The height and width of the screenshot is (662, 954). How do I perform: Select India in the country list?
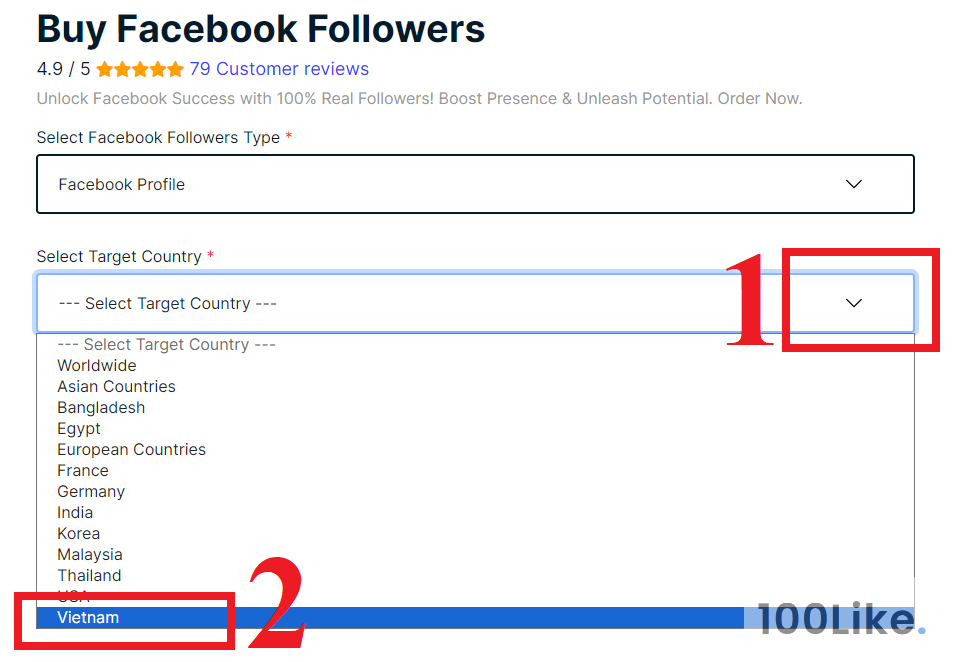click(75, 513)
